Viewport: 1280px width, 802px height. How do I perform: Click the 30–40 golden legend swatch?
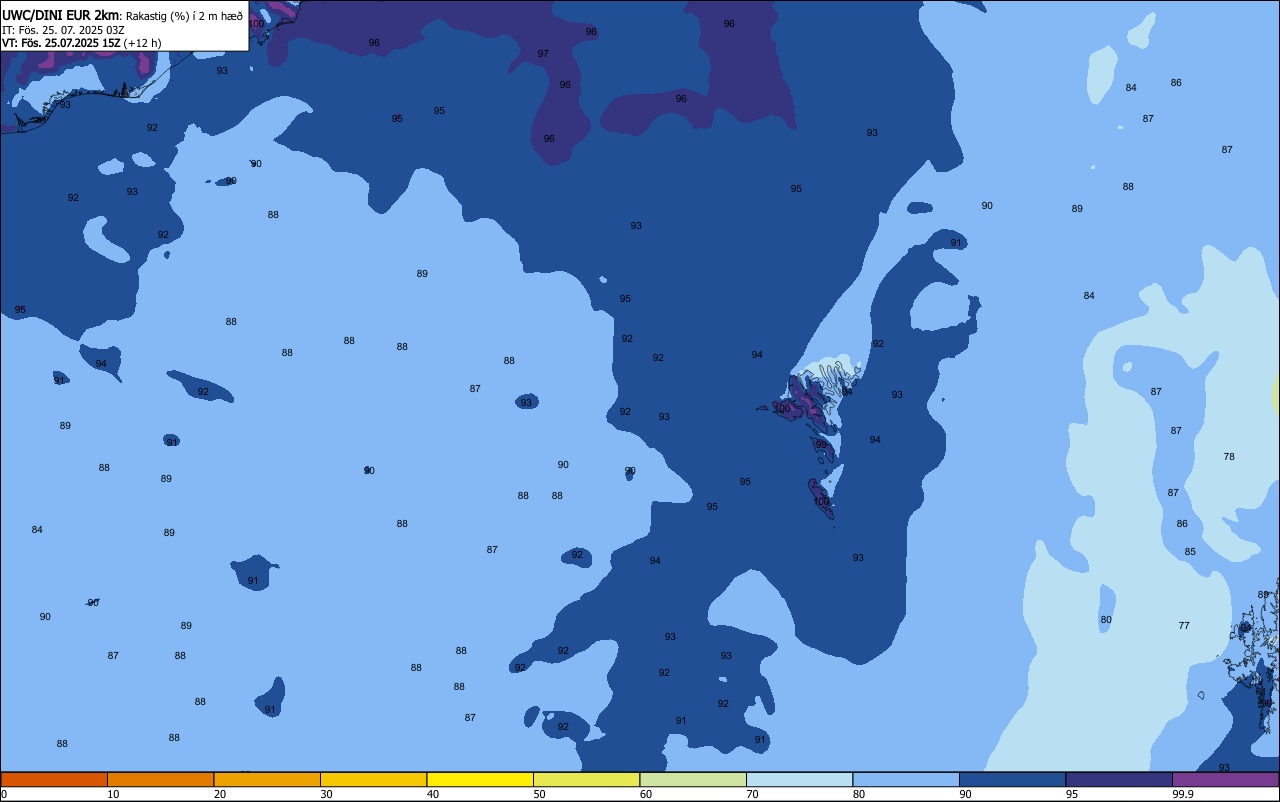tap(373, 779)
